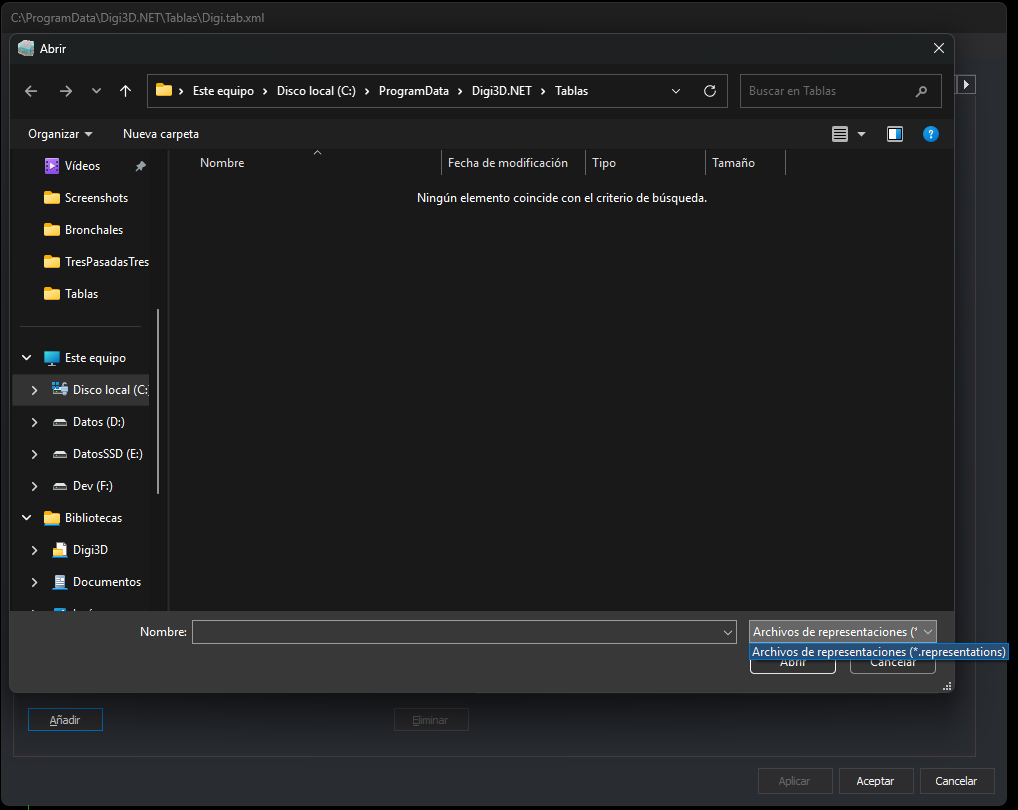Select Archivos de representaciones (*.representations) option
Image resolution: width=1018 pixels, height=810 pixels.
(878, 652)
